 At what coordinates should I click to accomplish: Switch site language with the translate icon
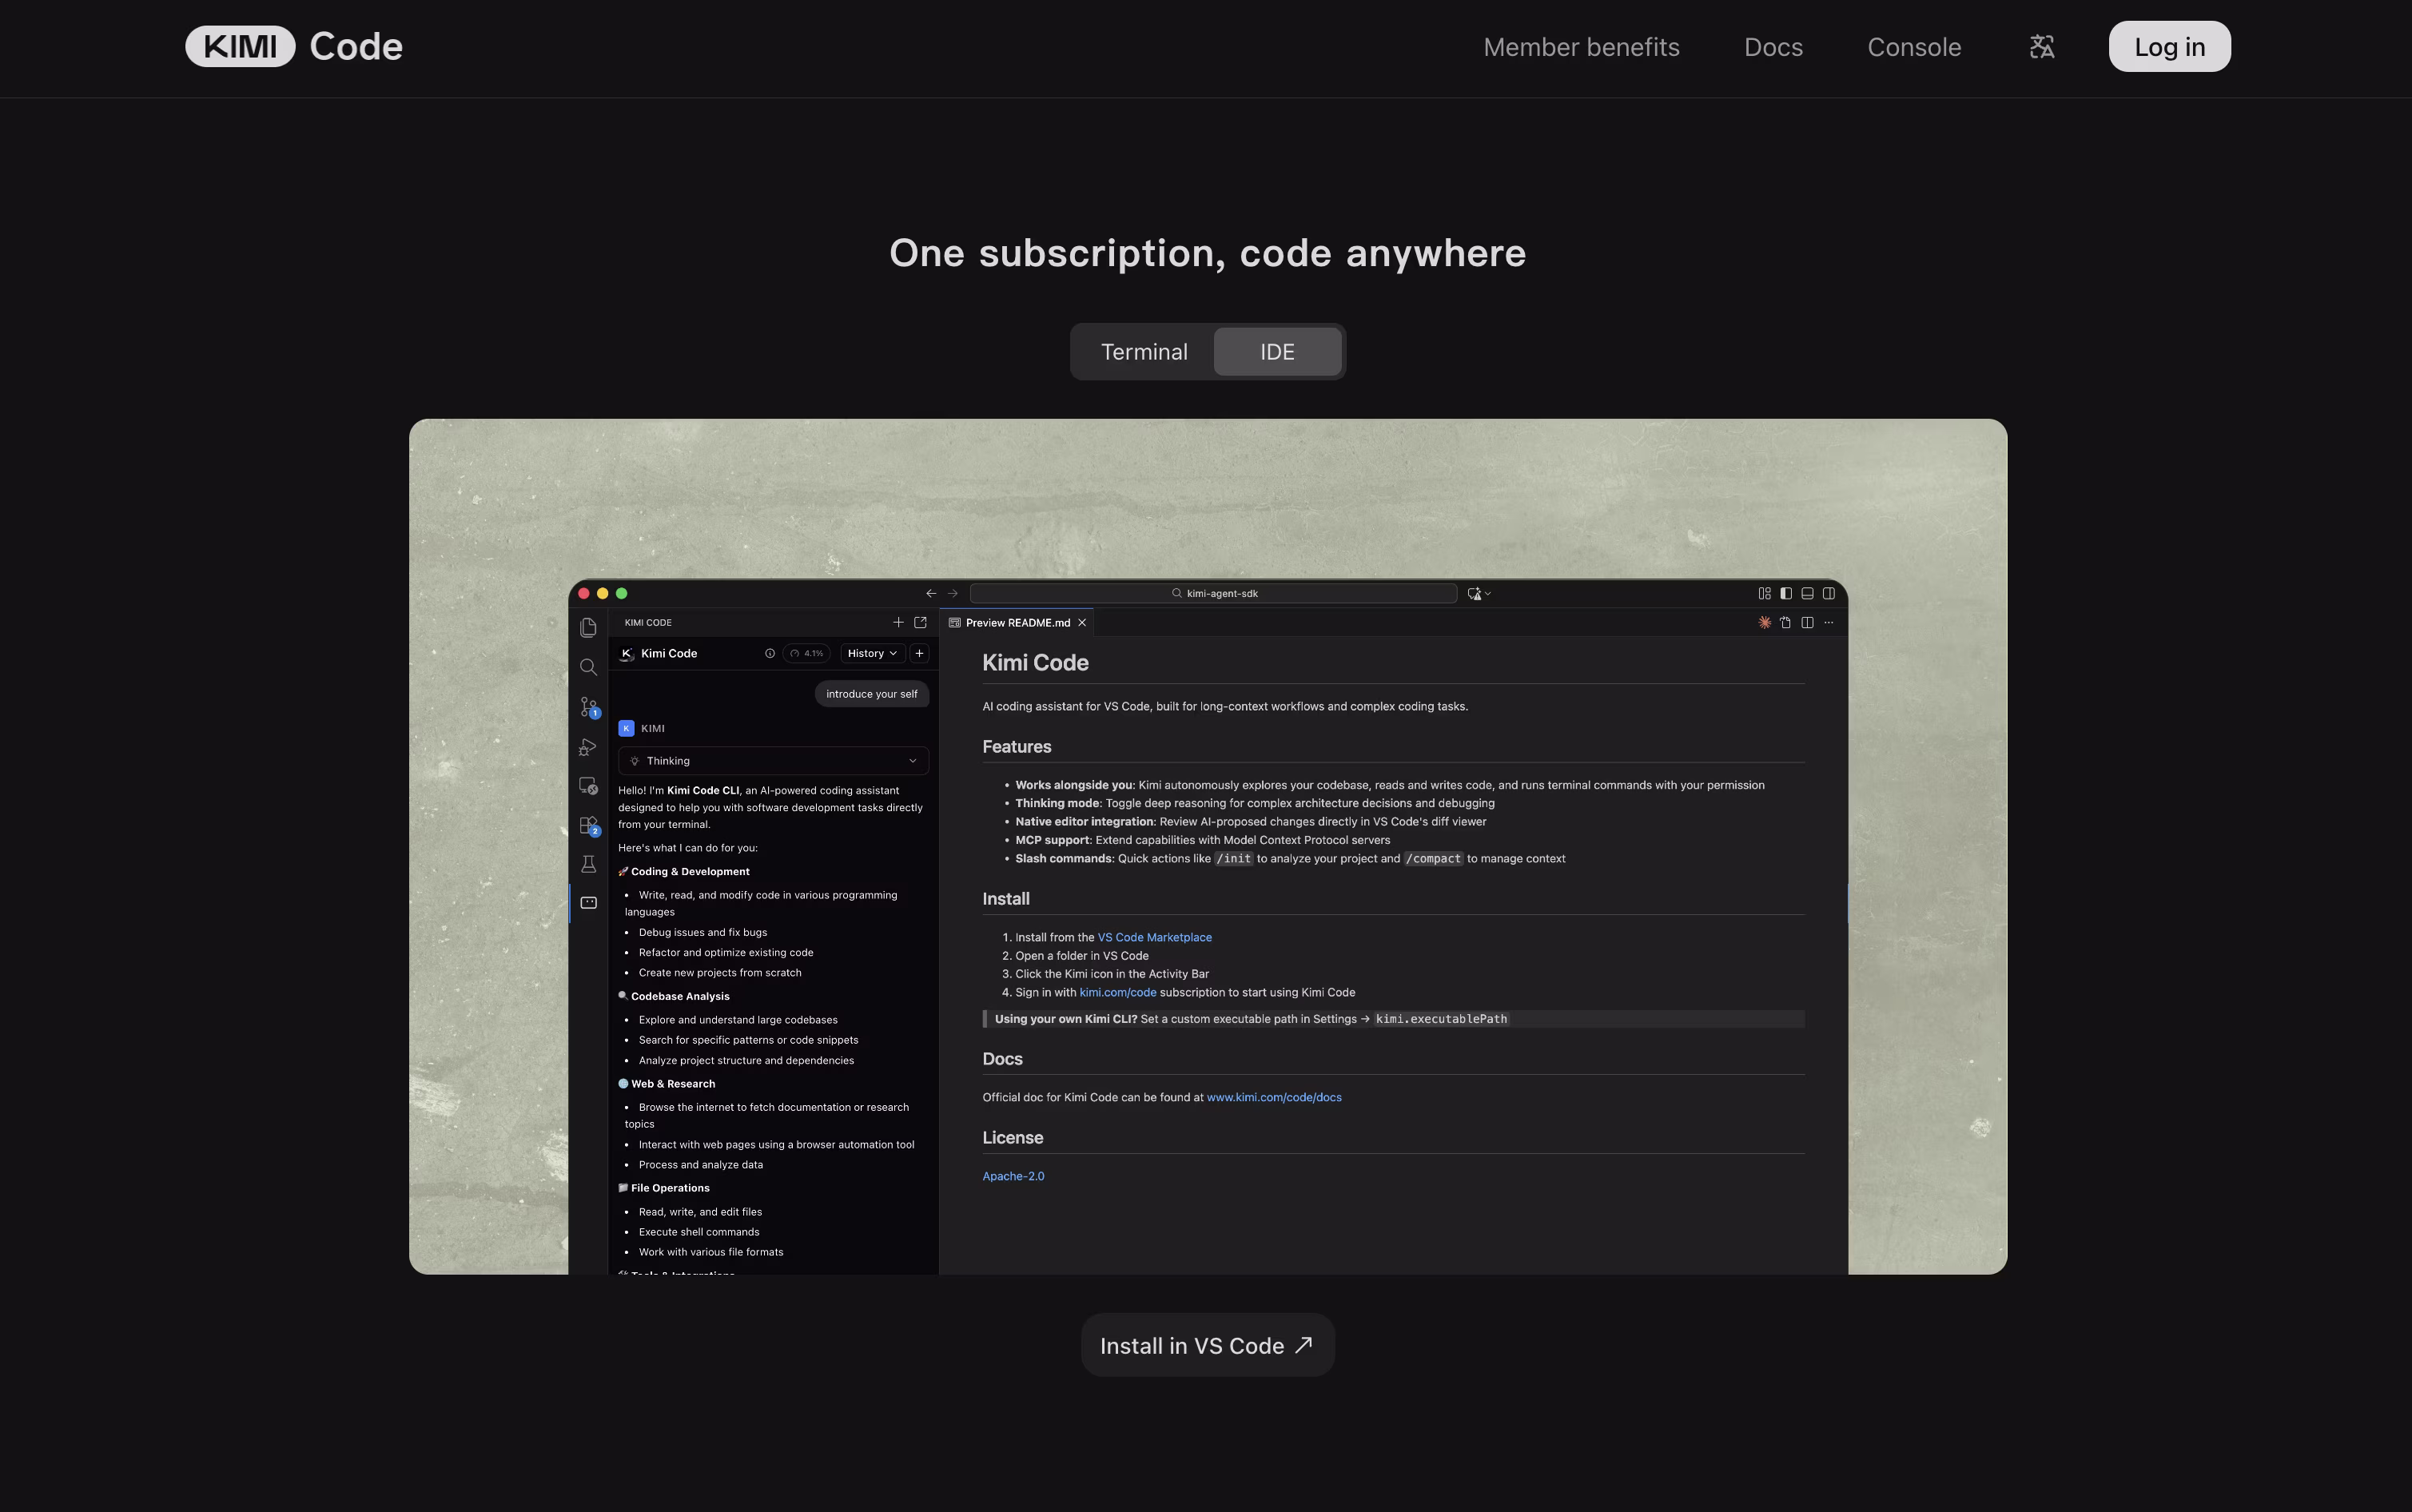(2042, 47)
